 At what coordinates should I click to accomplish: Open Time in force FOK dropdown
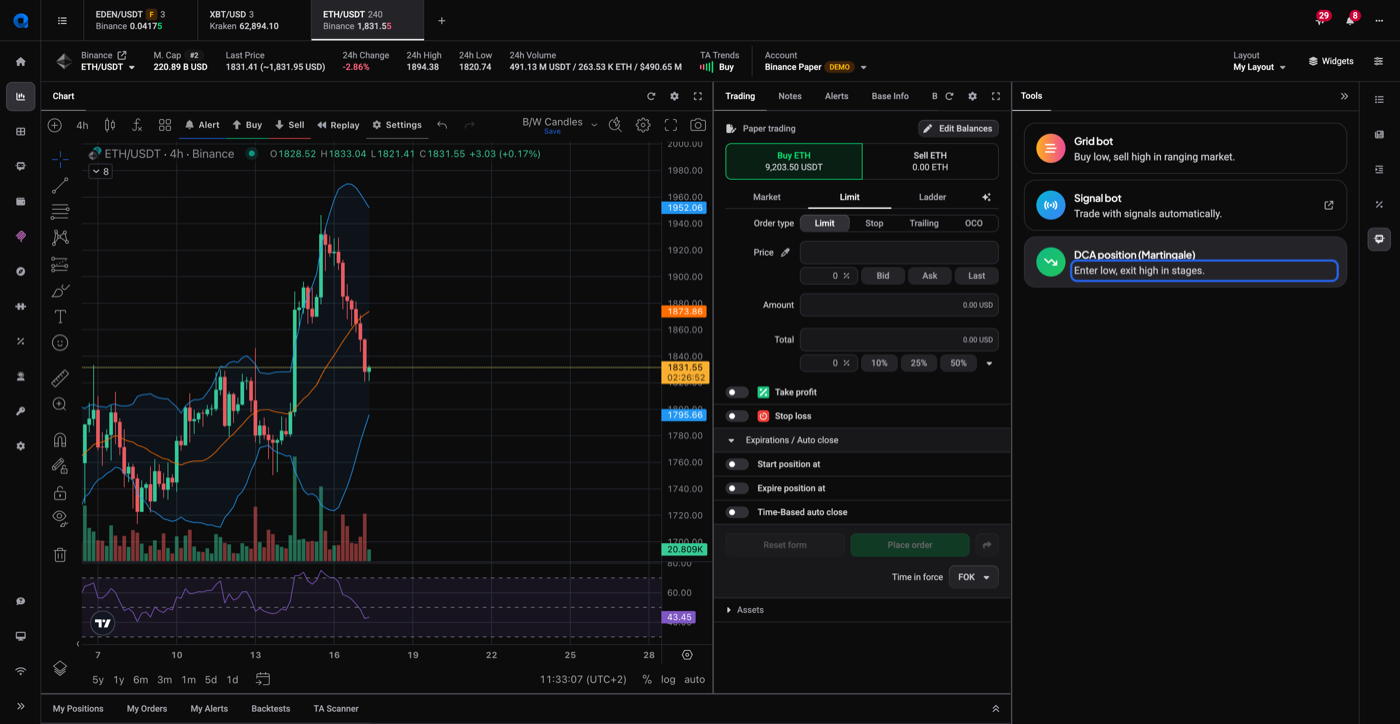click(973, 577)
